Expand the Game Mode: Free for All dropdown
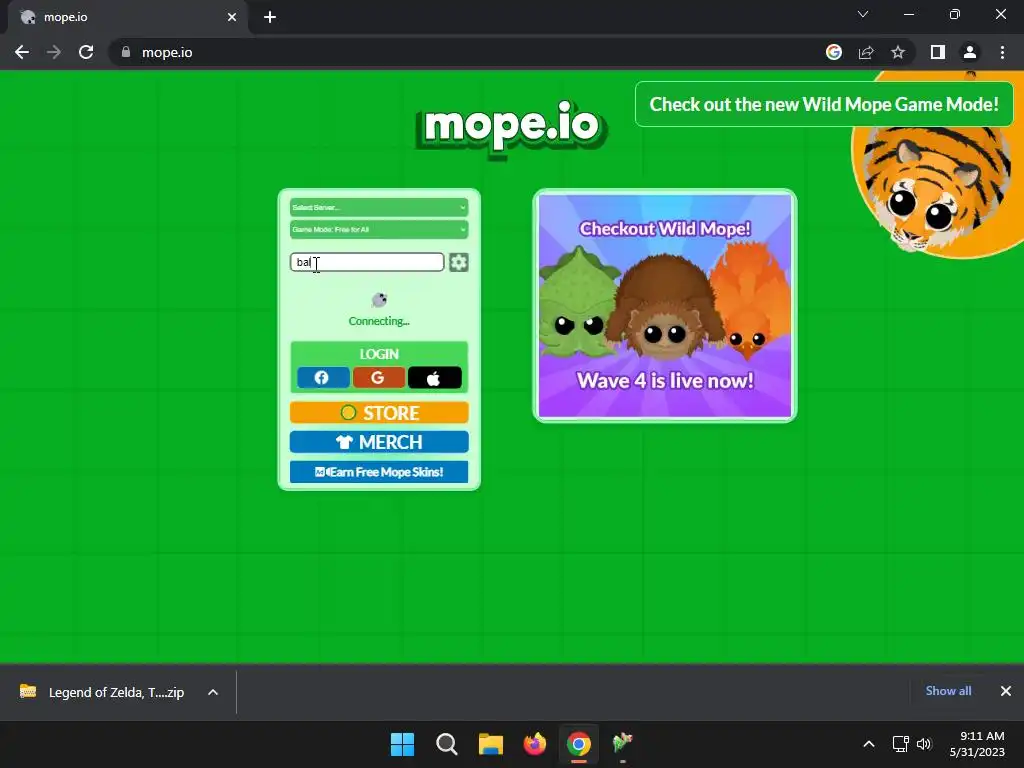Image resolution: width=1024 pixels, height=768 pixels. [379, 230]
